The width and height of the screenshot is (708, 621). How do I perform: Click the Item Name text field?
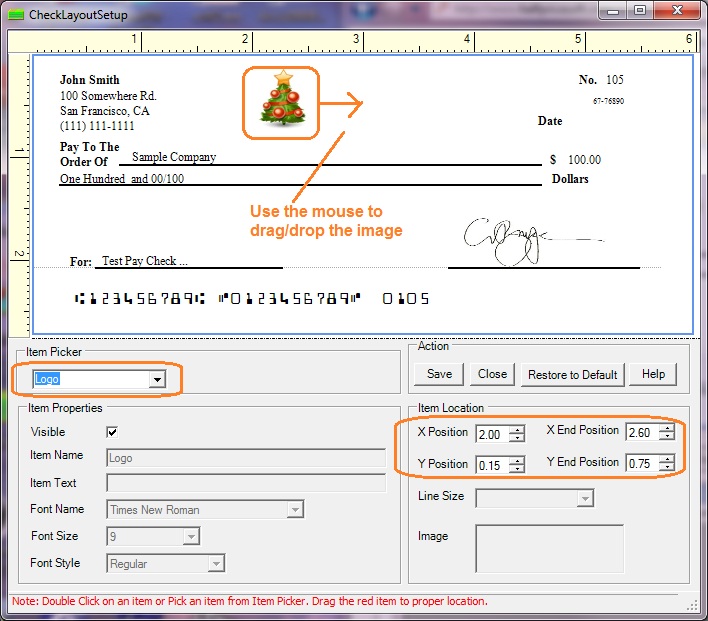coord(246,458)
